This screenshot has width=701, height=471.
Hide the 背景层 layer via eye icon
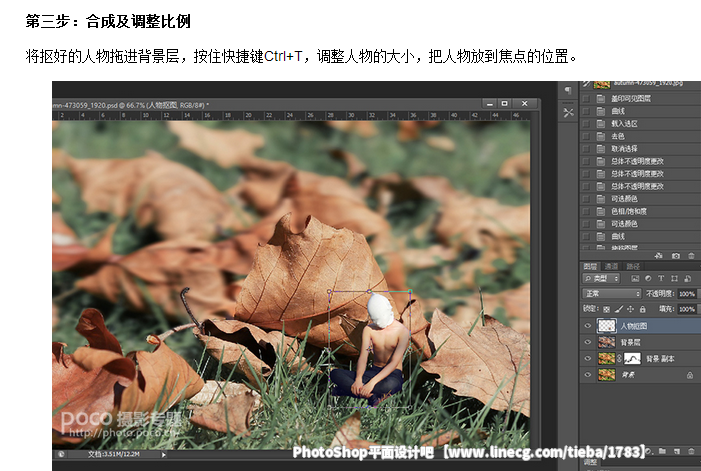[x=587, y=342]
